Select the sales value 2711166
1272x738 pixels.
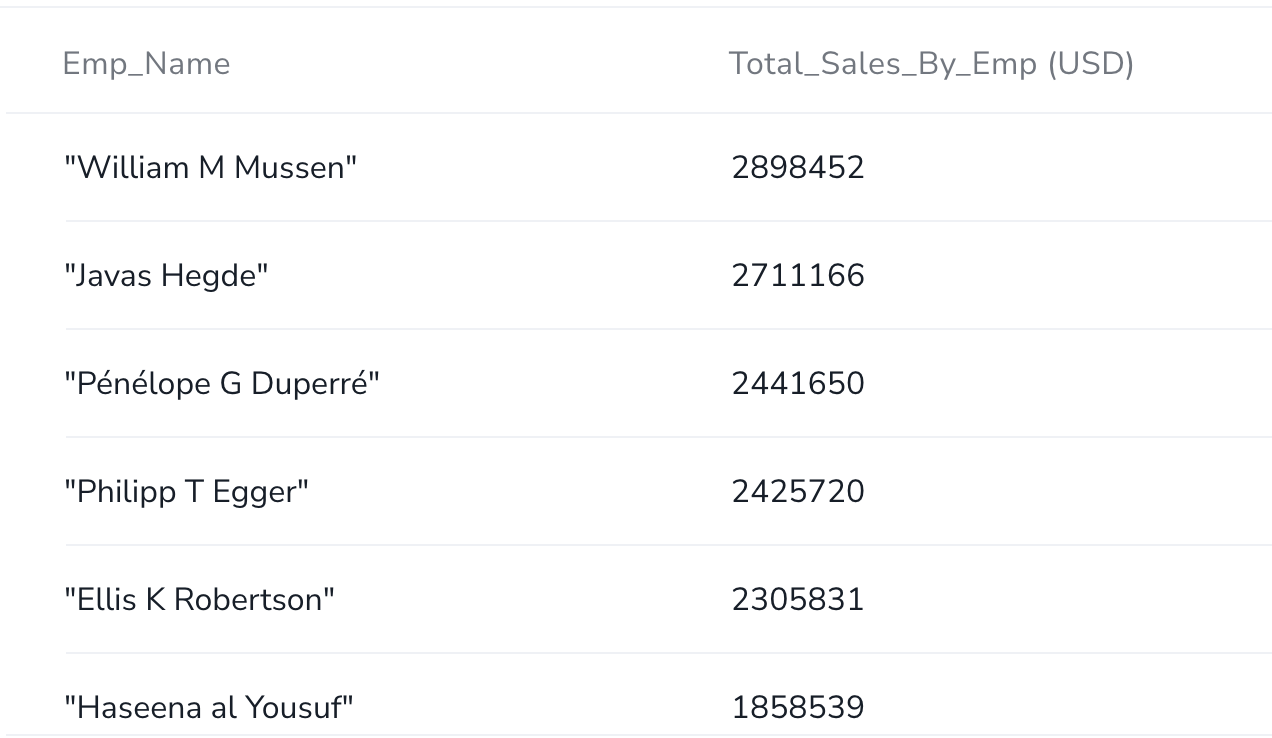[798, 275]
